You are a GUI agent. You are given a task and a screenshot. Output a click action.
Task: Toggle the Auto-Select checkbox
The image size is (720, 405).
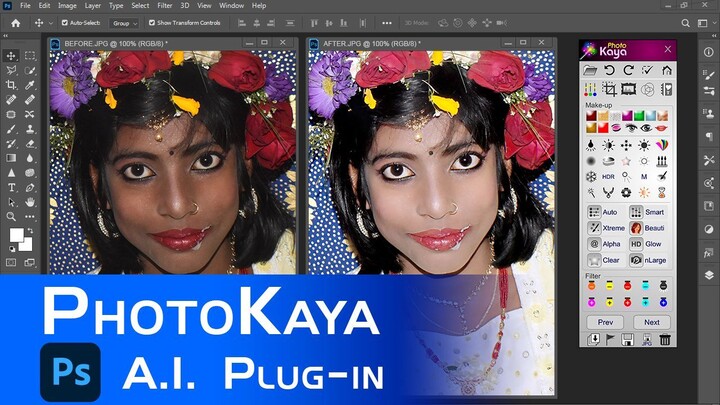point(65,22)
